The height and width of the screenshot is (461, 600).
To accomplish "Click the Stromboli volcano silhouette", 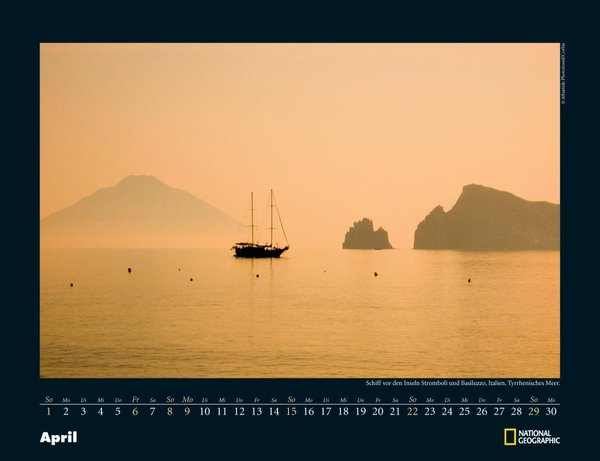I will coord(140,207).
